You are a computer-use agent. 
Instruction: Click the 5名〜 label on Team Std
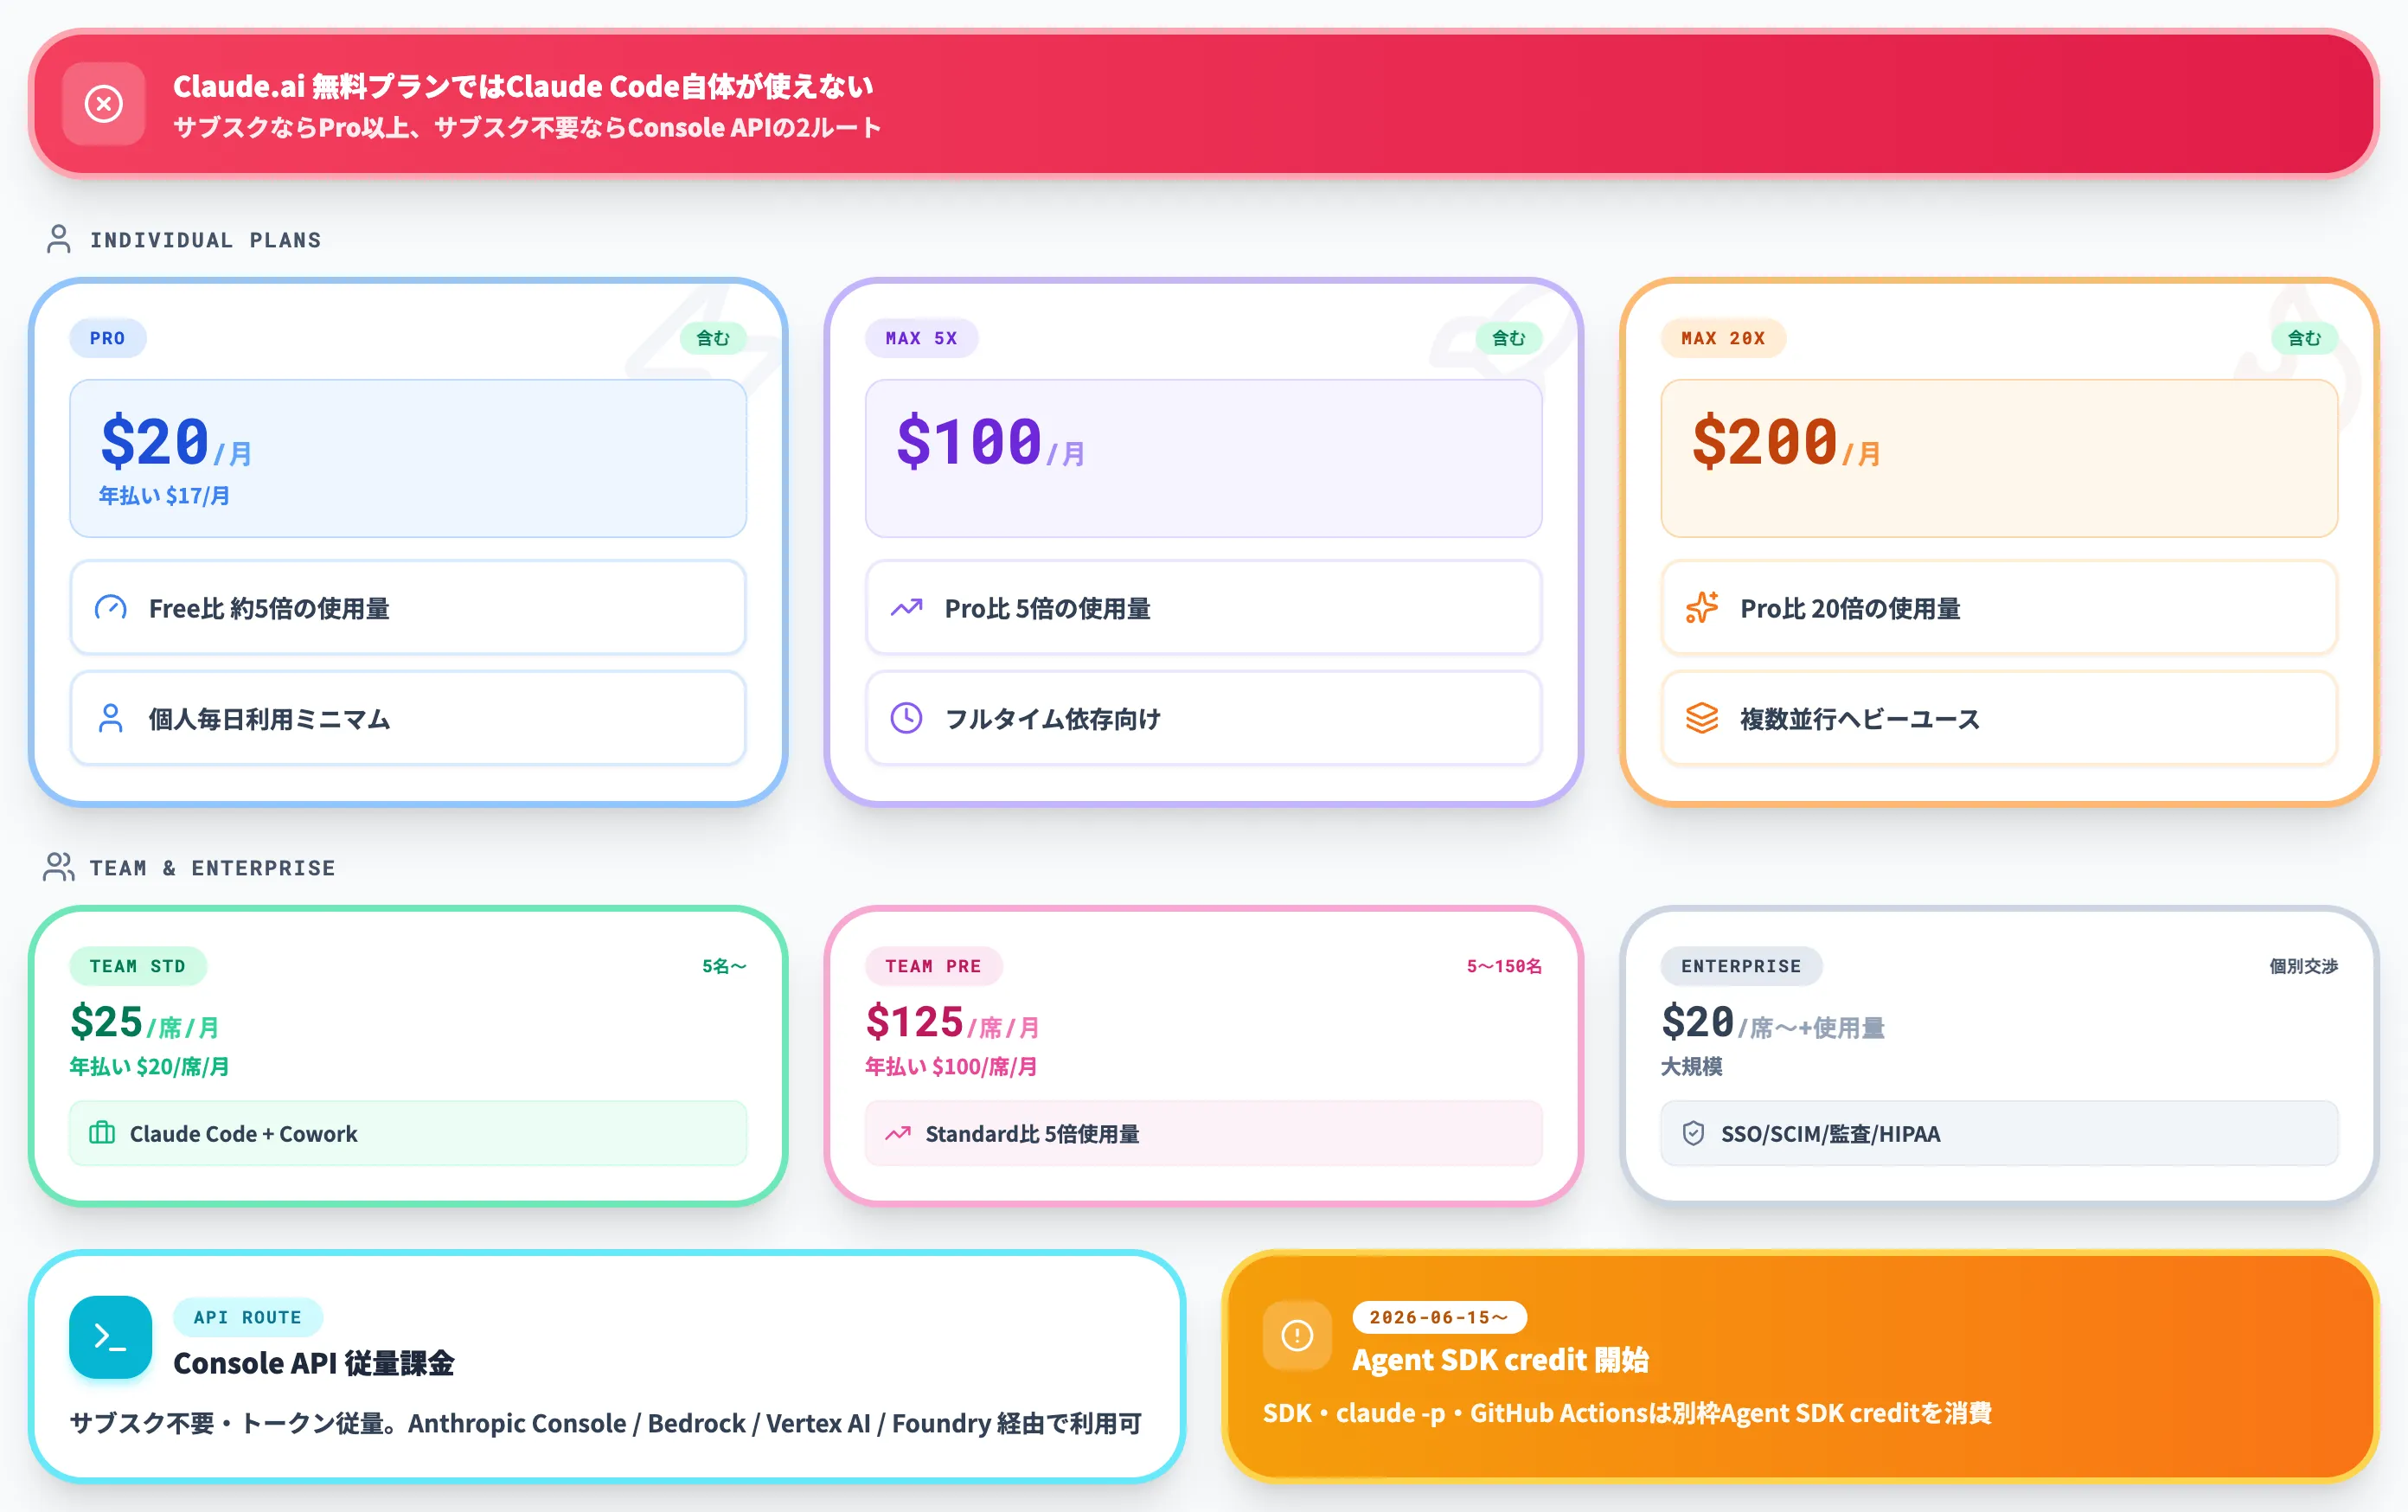(x=724, y=966)
